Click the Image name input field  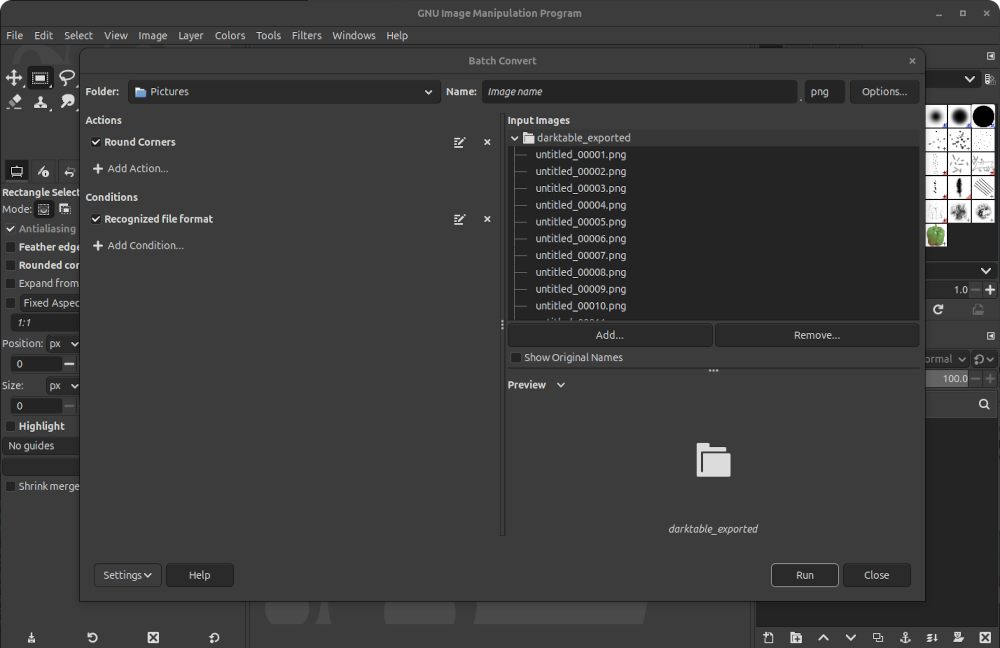(x=640, y=92)
